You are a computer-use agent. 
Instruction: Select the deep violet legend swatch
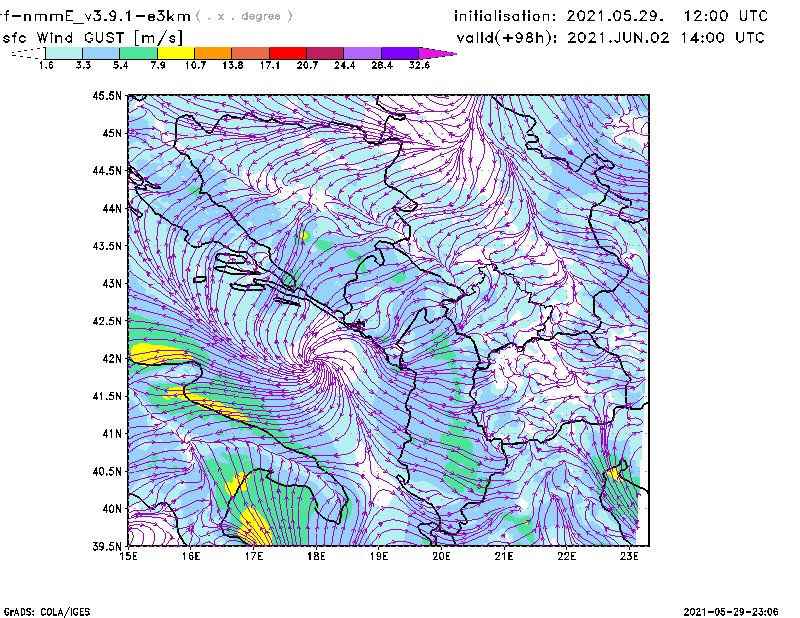[400, 53]
